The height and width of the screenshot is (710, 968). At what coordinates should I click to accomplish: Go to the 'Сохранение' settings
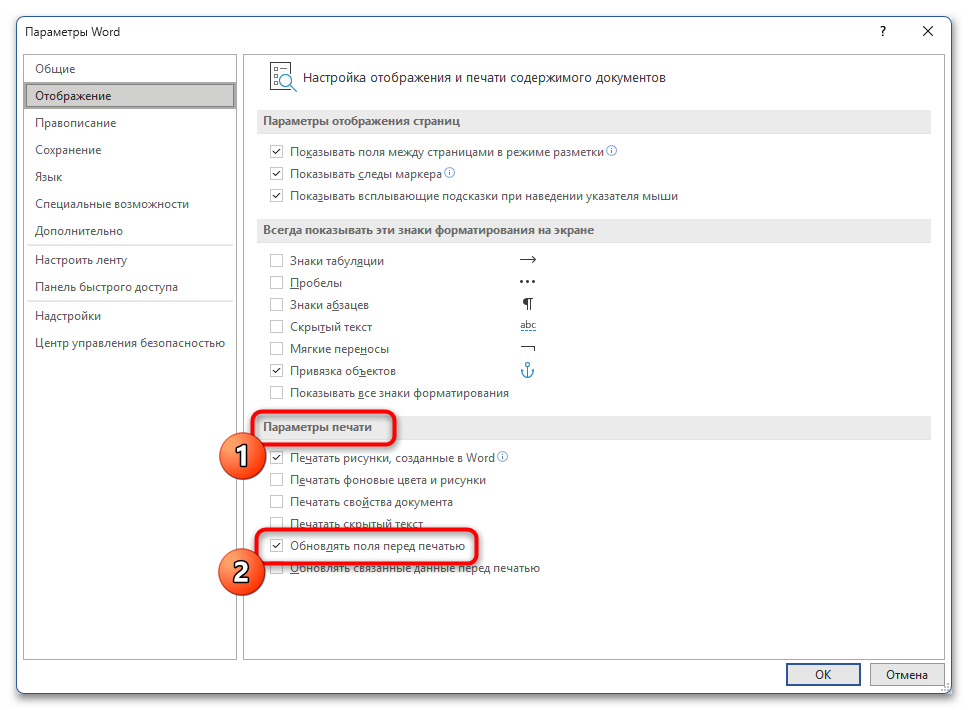click(x=130, y=150)
